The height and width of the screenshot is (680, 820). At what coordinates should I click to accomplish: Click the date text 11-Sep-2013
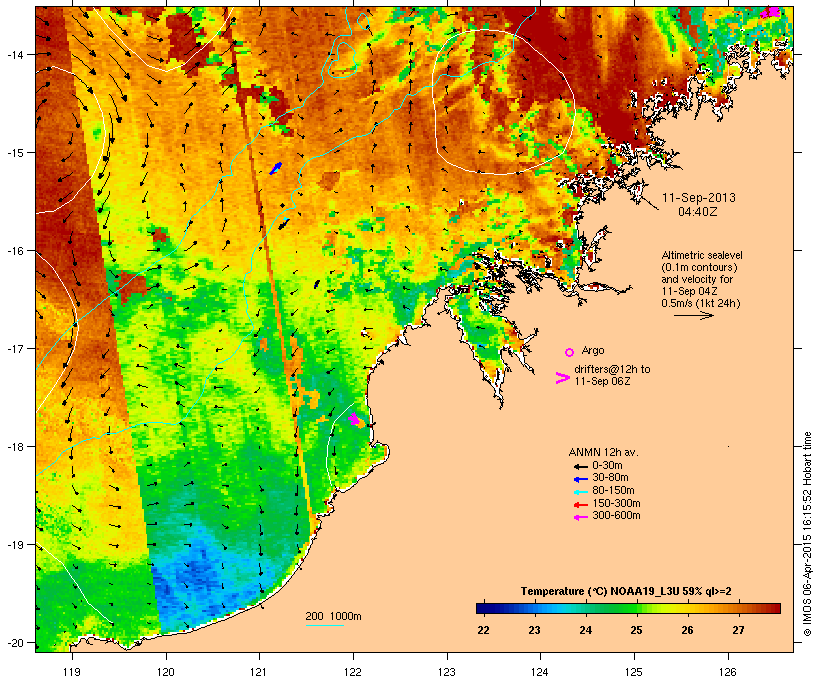coord(699,198)
